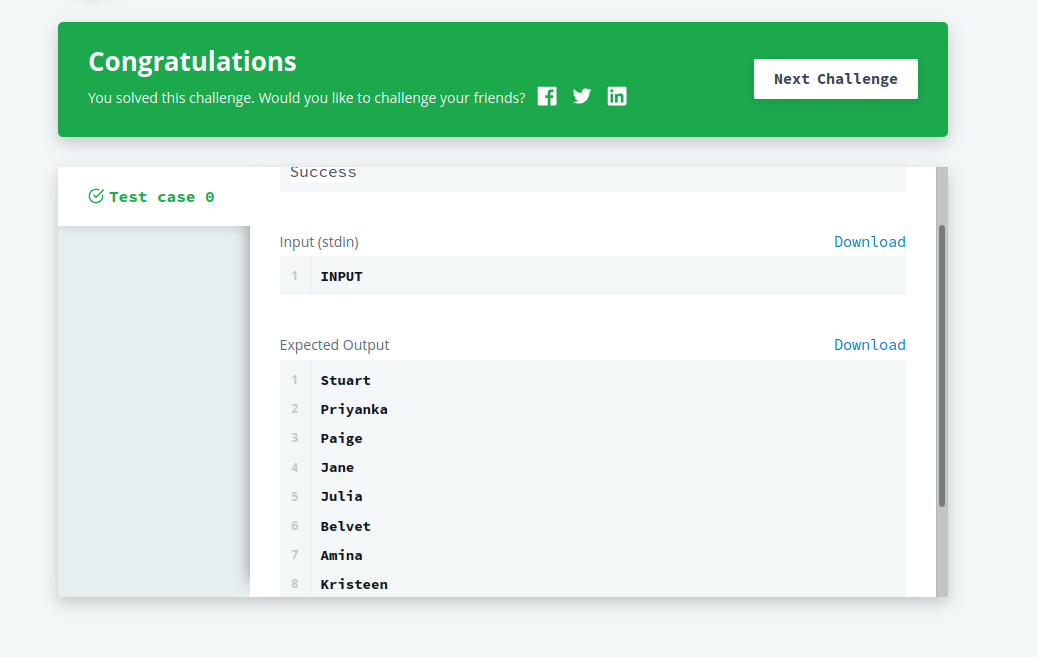Viewport: 1037px width, 657px height.
Task: Click the Success status message
Action: click(323, 172)
